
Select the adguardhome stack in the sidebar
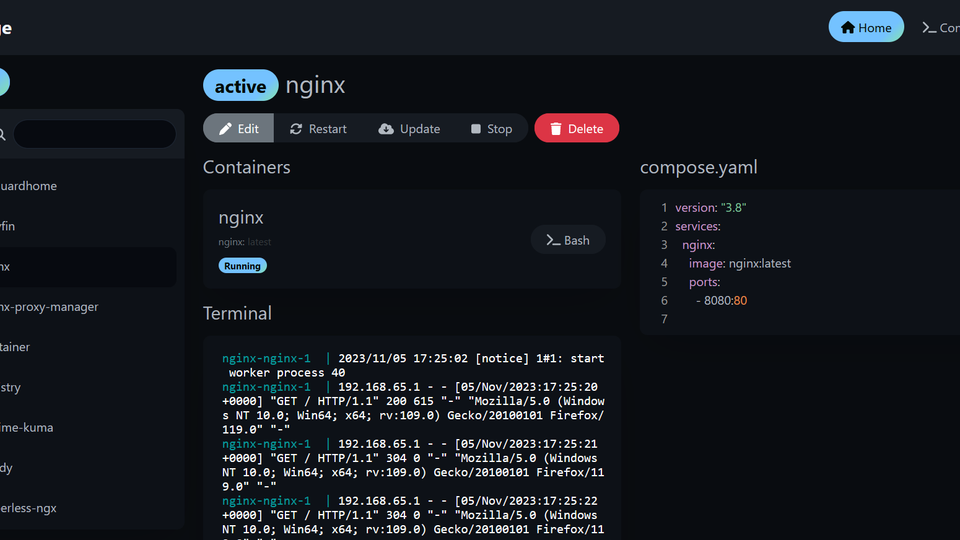(88, 186)
